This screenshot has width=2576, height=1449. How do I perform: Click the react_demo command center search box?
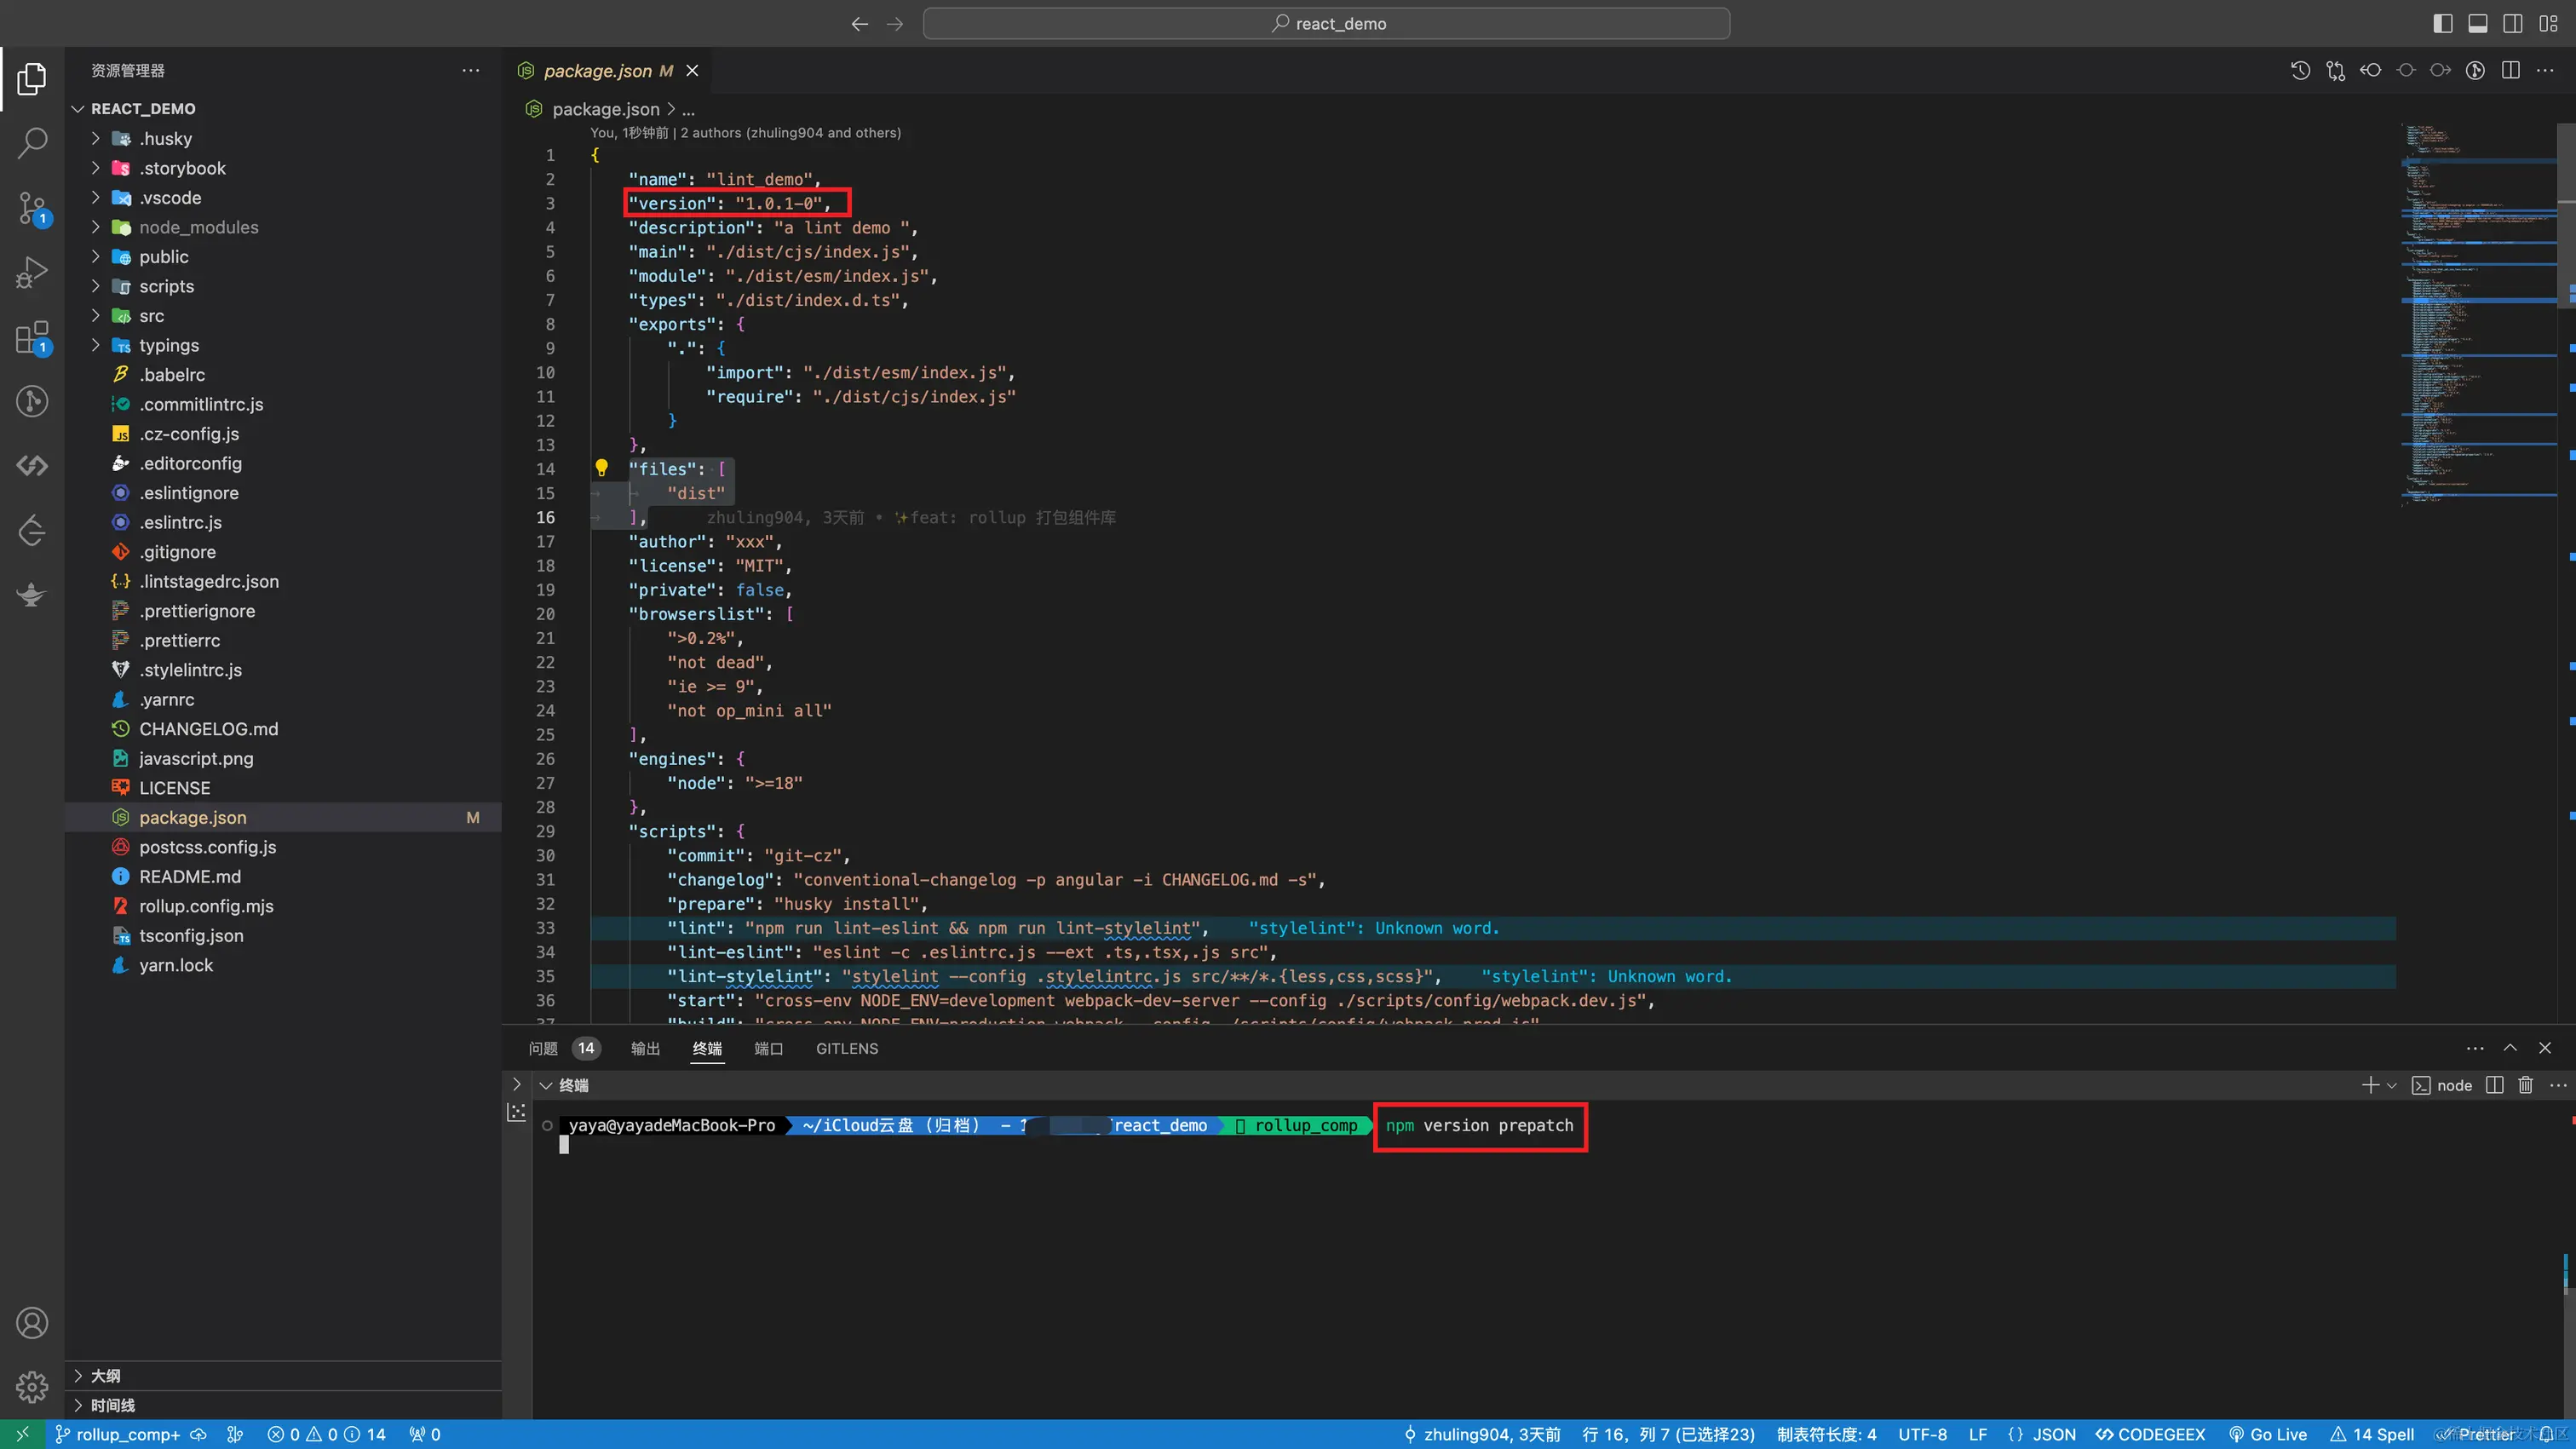(1326, 23)
